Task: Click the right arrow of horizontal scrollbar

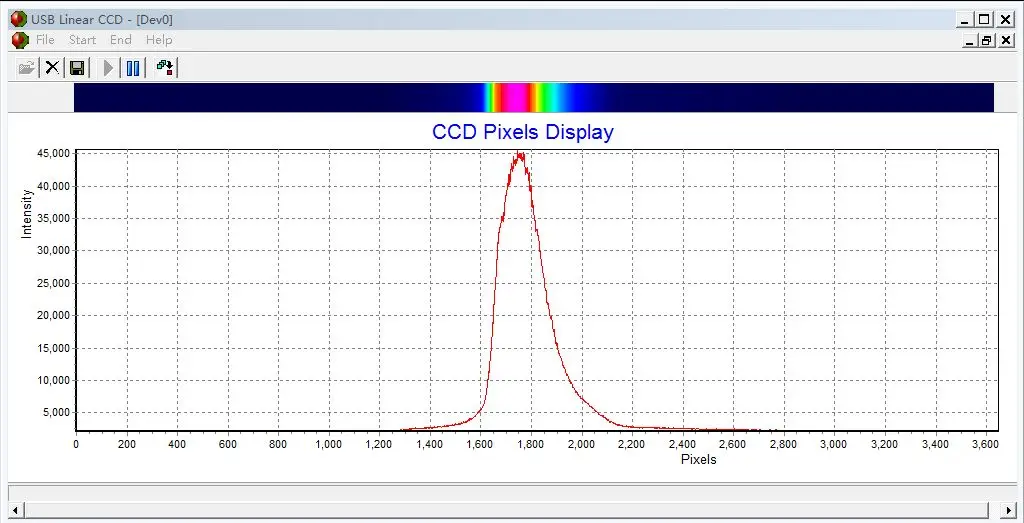Action: coord(1010,509)
